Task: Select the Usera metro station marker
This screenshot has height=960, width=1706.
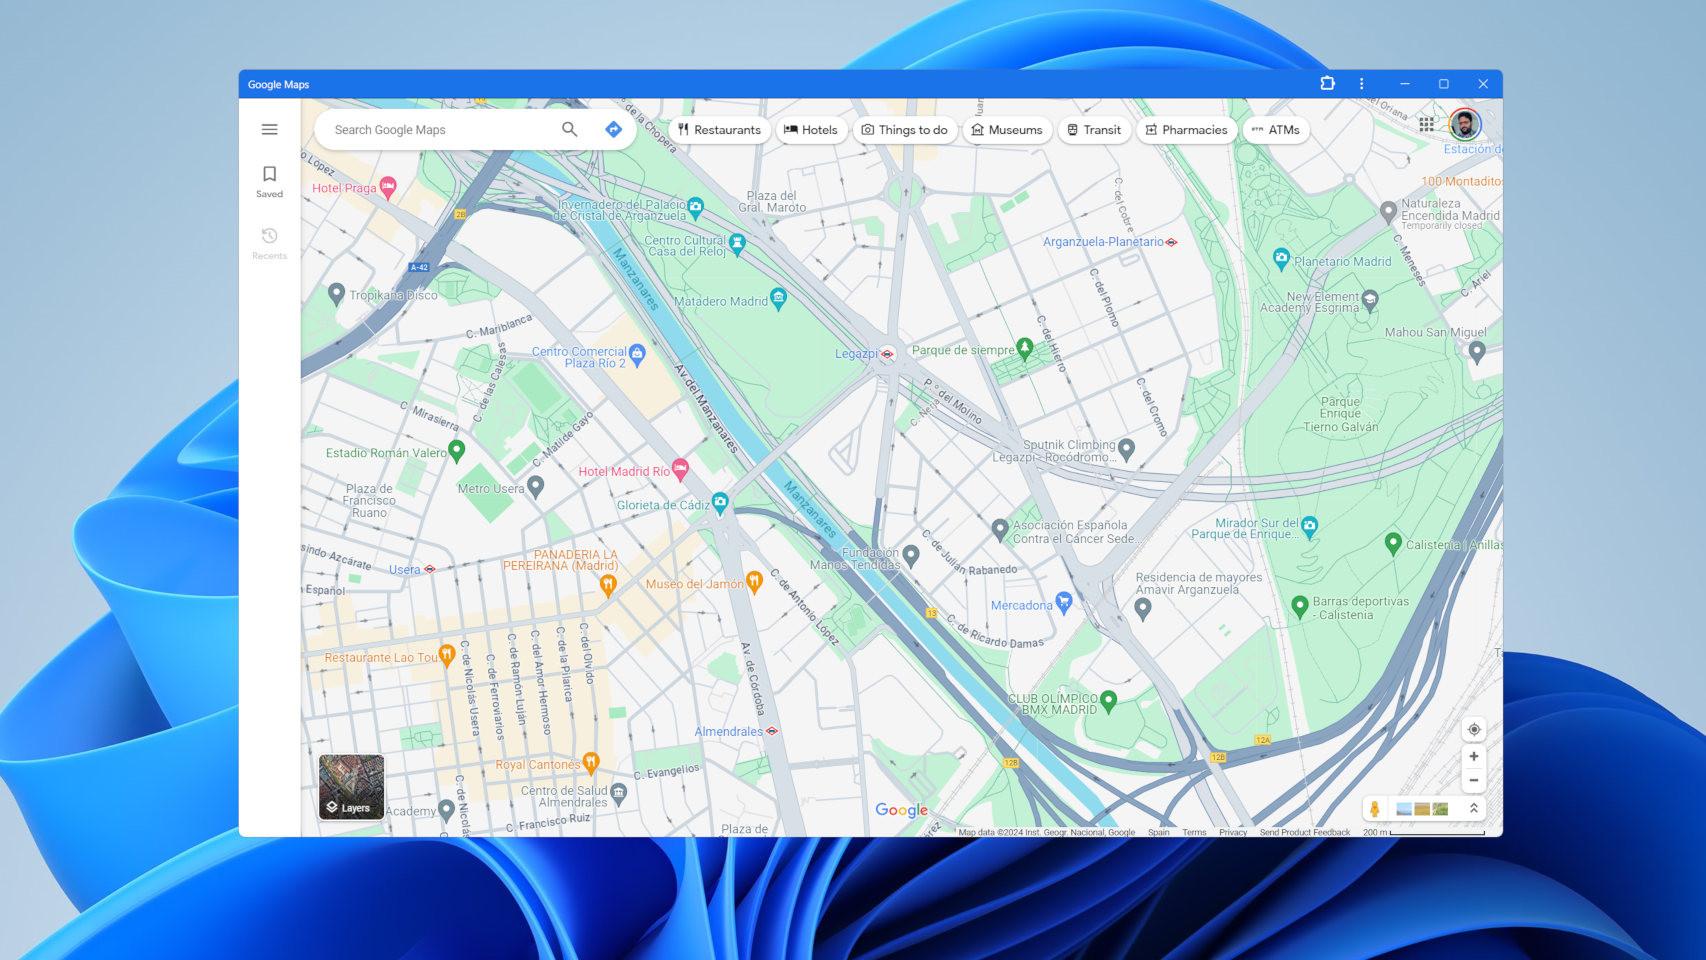Action: pyautogui.click(x=430, y=569)
